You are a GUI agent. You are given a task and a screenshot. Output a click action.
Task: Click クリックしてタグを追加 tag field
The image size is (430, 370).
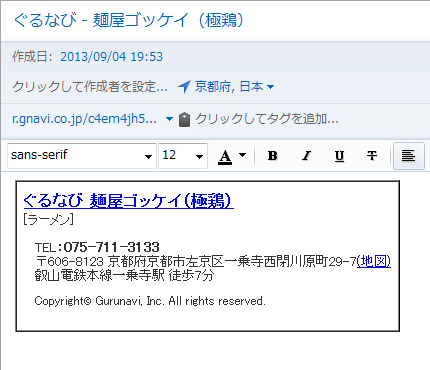267,119
